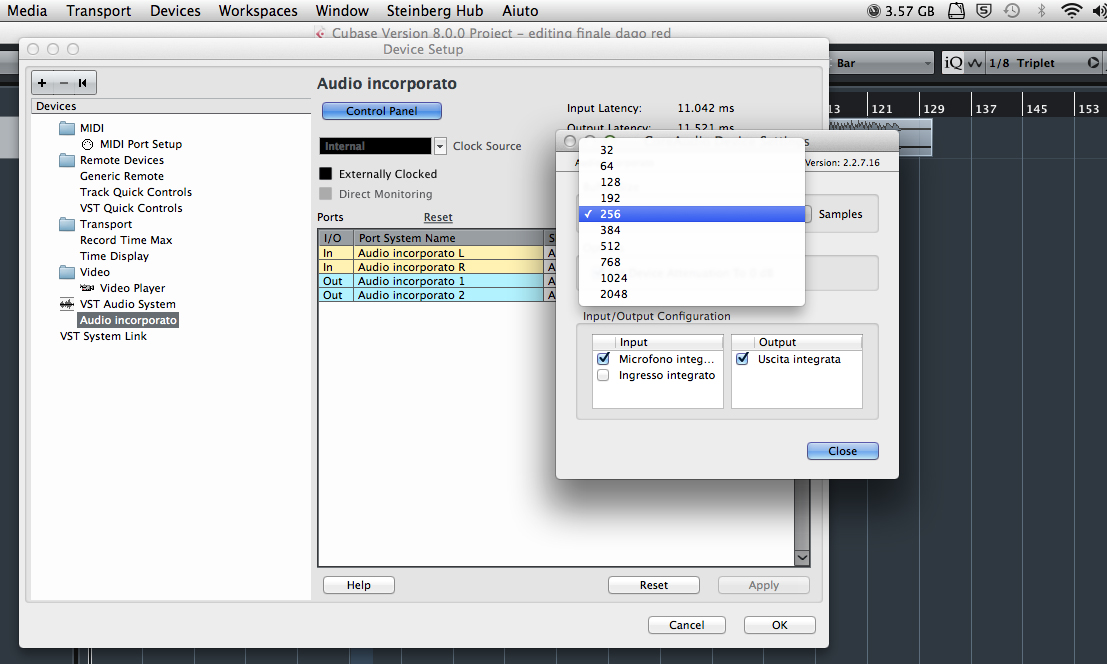The image size is (1107, 664).
Task: Select the Audio incorporato L port row
Action: point(437,253)
